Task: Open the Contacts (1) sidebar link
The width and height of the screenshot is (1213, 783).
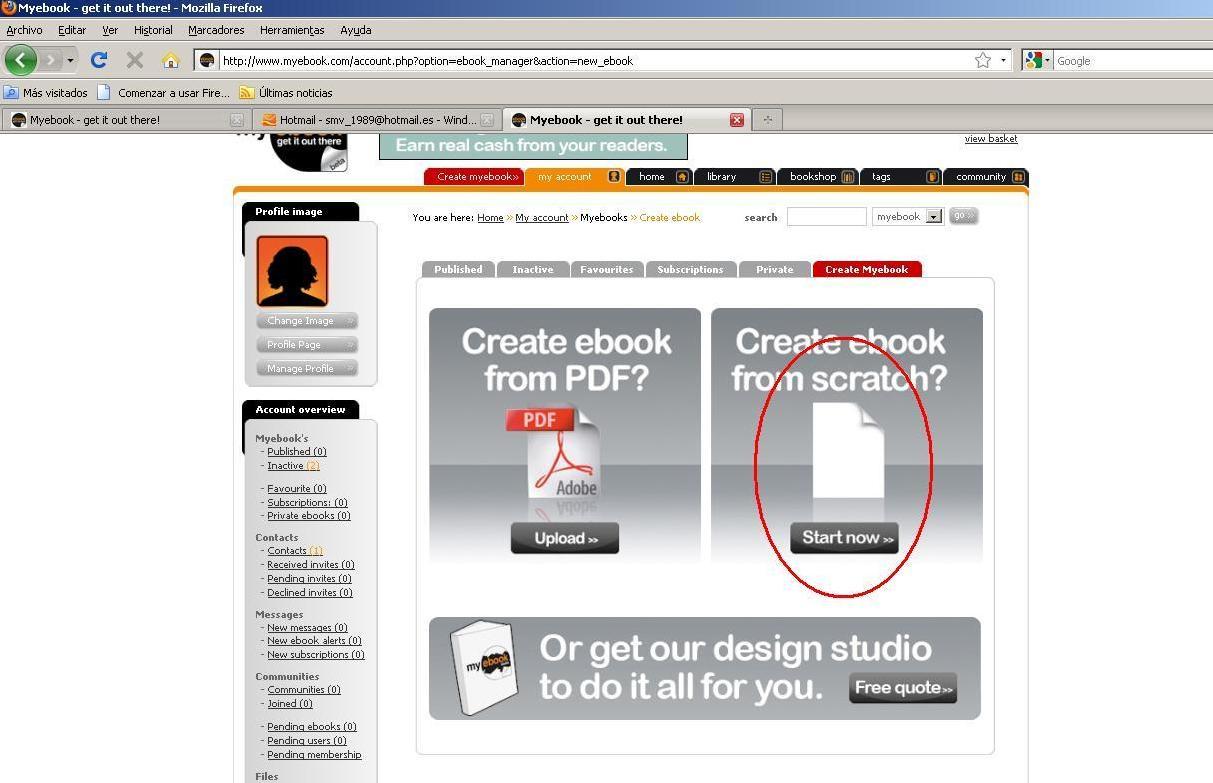Action: (295, 551)
